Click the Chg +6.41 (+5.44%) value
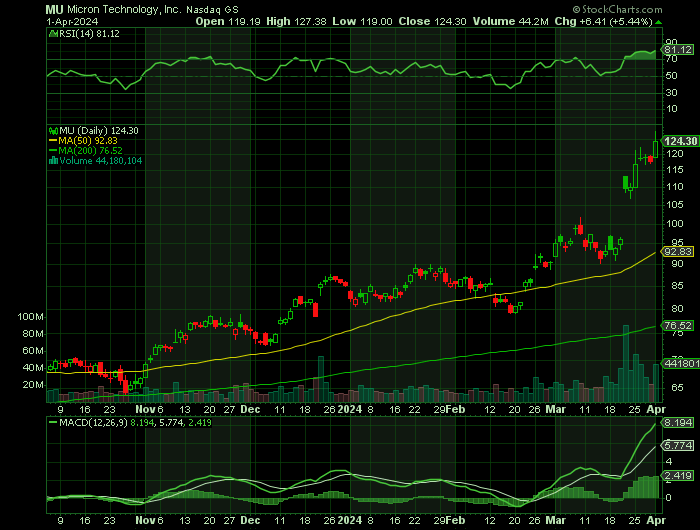Viewport: 700px width, 530px height. point(604,21)
